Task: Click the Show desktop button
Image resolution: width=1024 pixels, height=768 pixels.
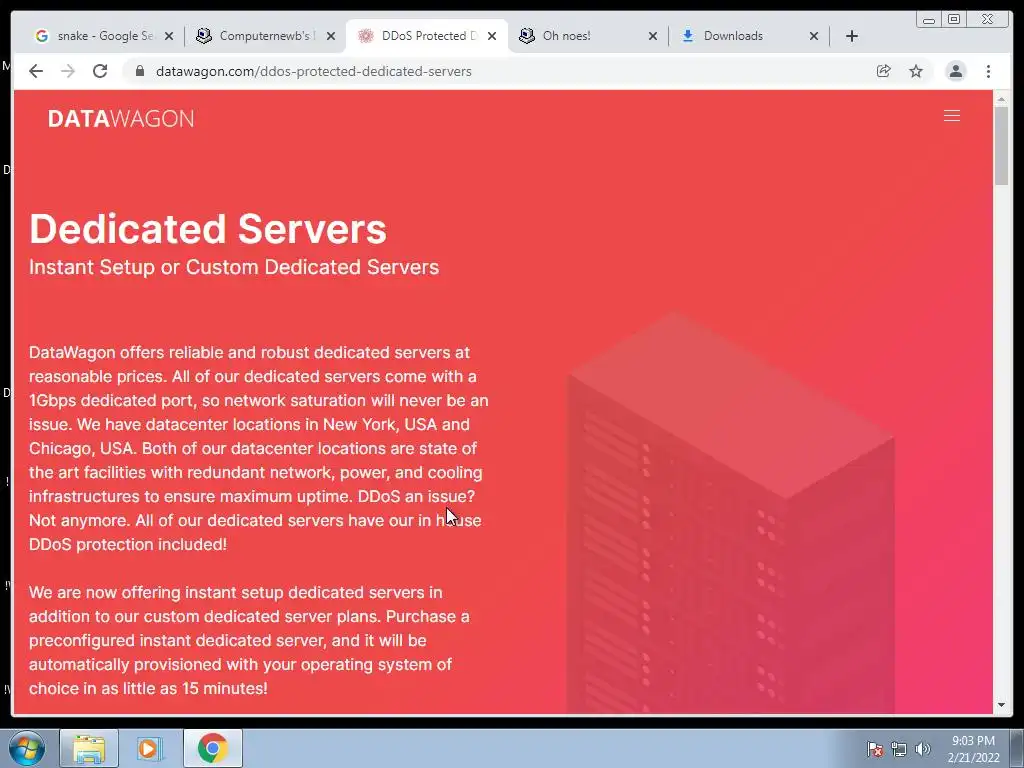Action: 1017,748
